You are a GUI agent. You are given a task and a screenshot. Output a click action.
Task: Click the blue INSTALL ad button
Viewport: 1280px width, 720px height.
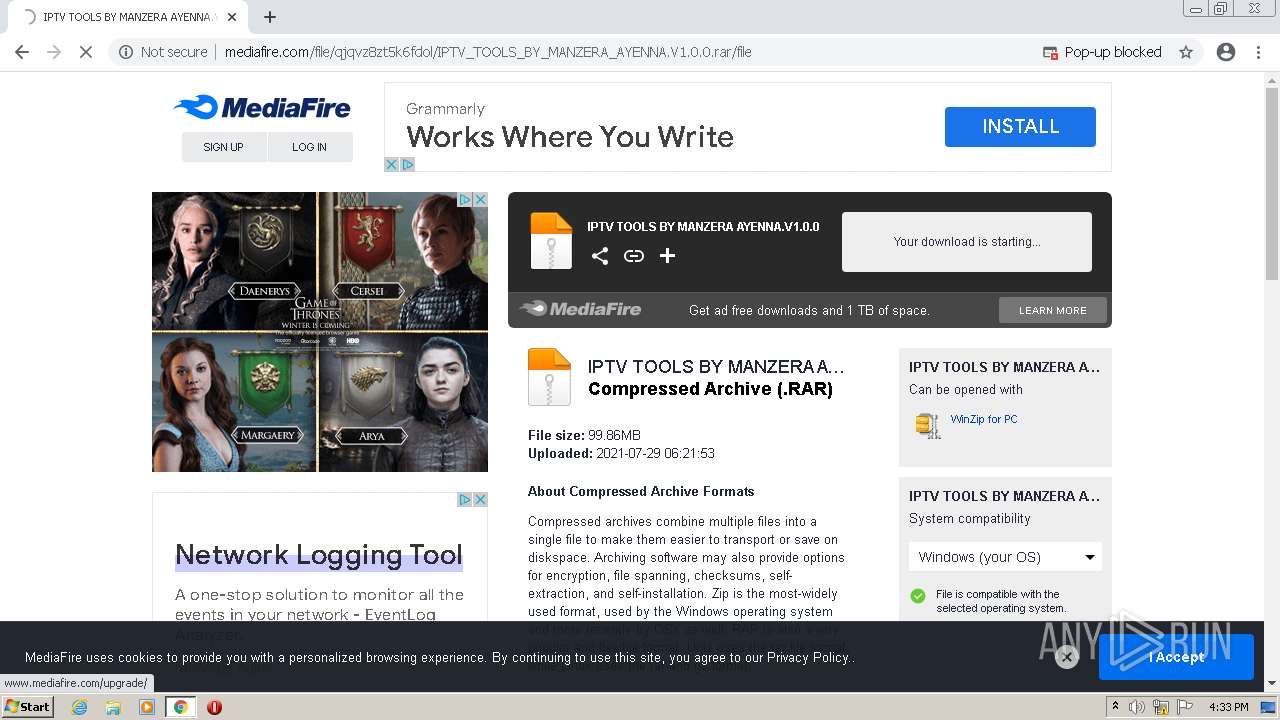tap(1020, 127)
